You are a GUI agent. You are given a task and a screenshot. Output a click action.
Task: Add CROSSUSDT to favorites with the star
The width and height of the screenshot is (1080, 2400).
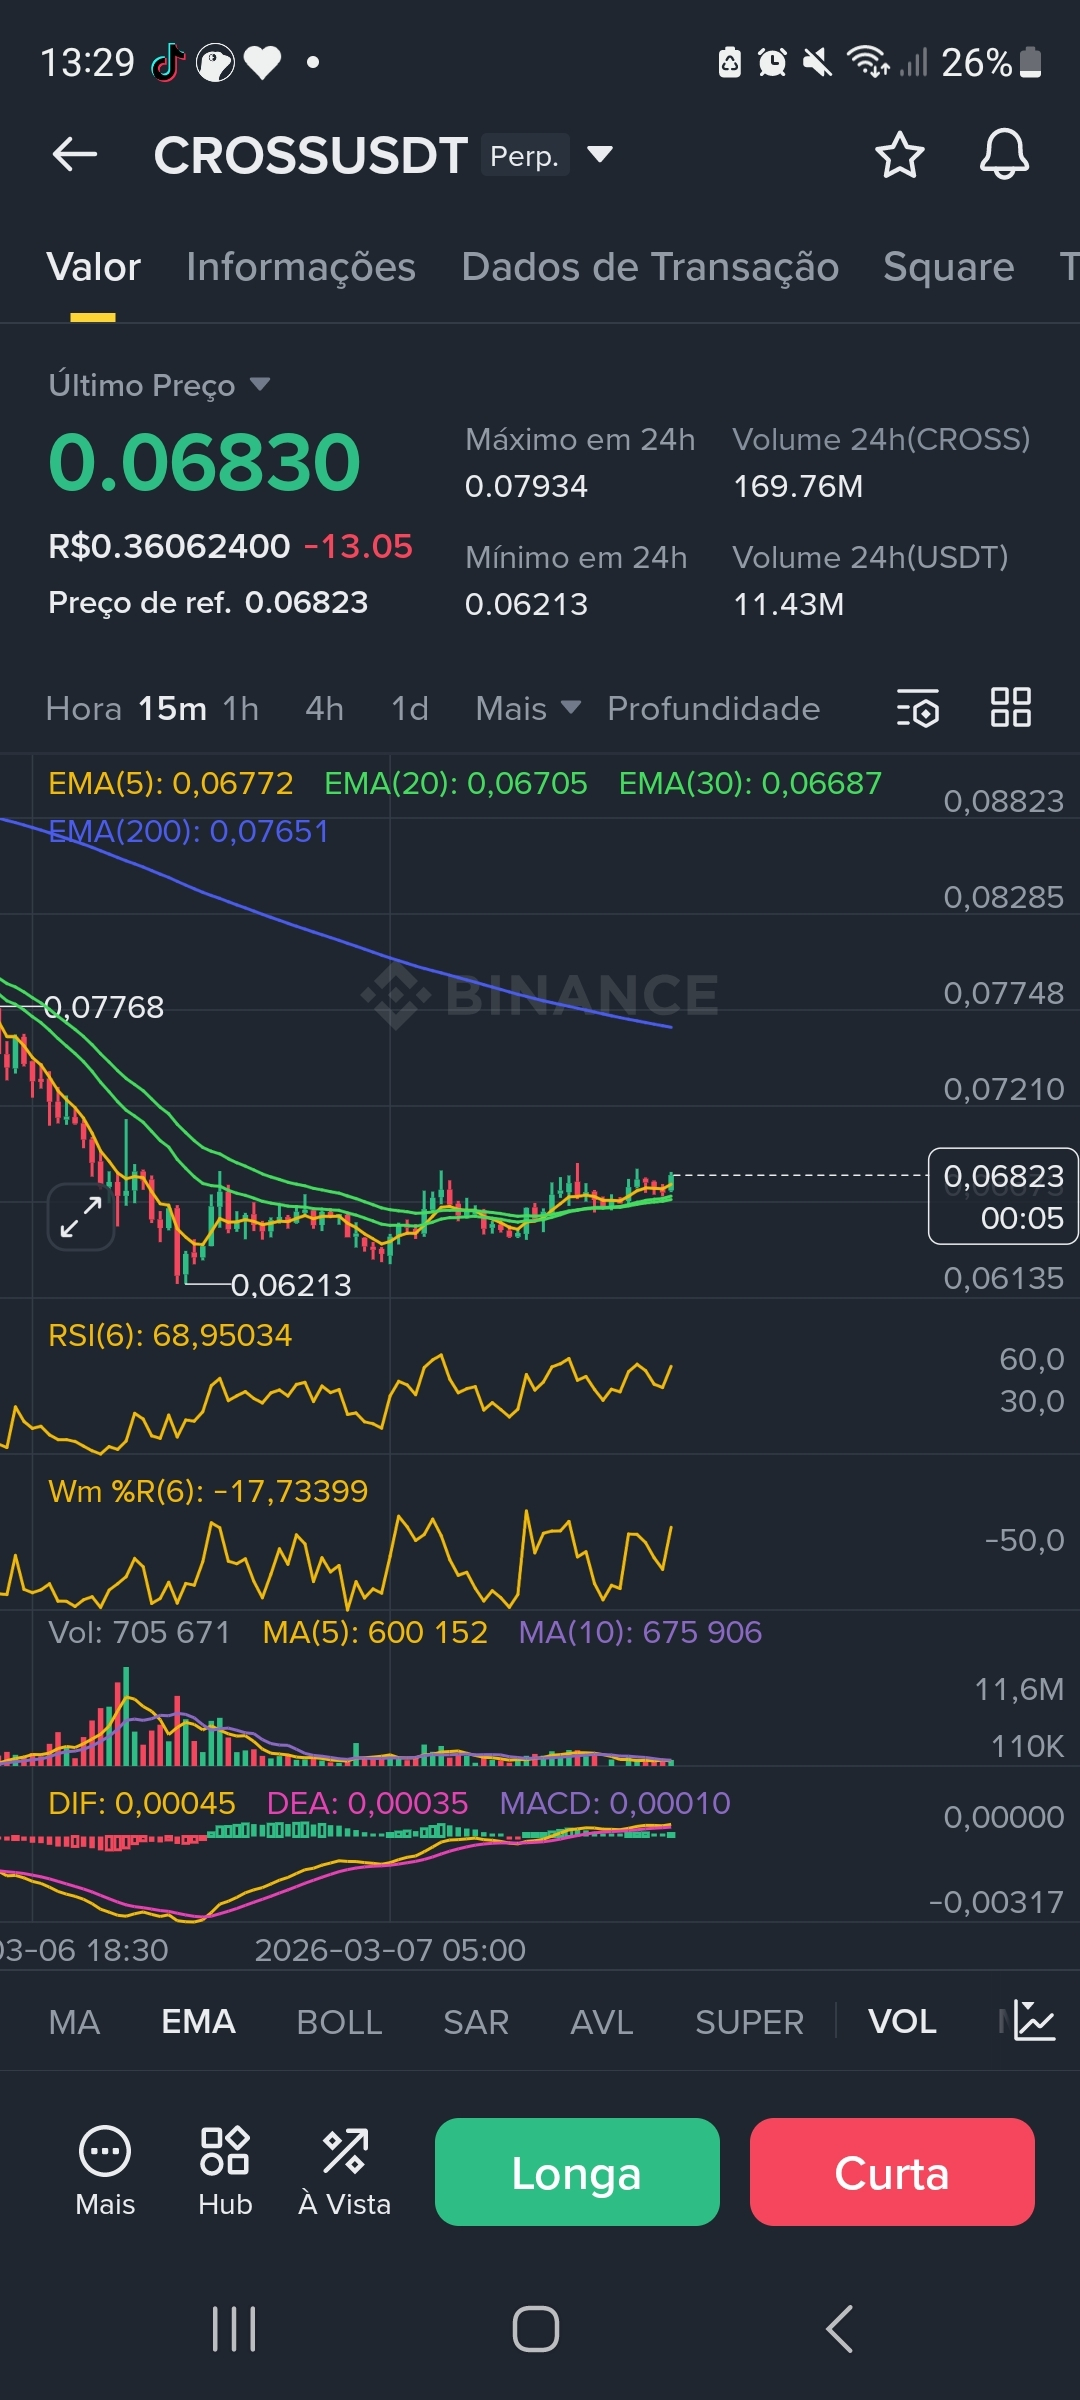click(x=899, y=155)
